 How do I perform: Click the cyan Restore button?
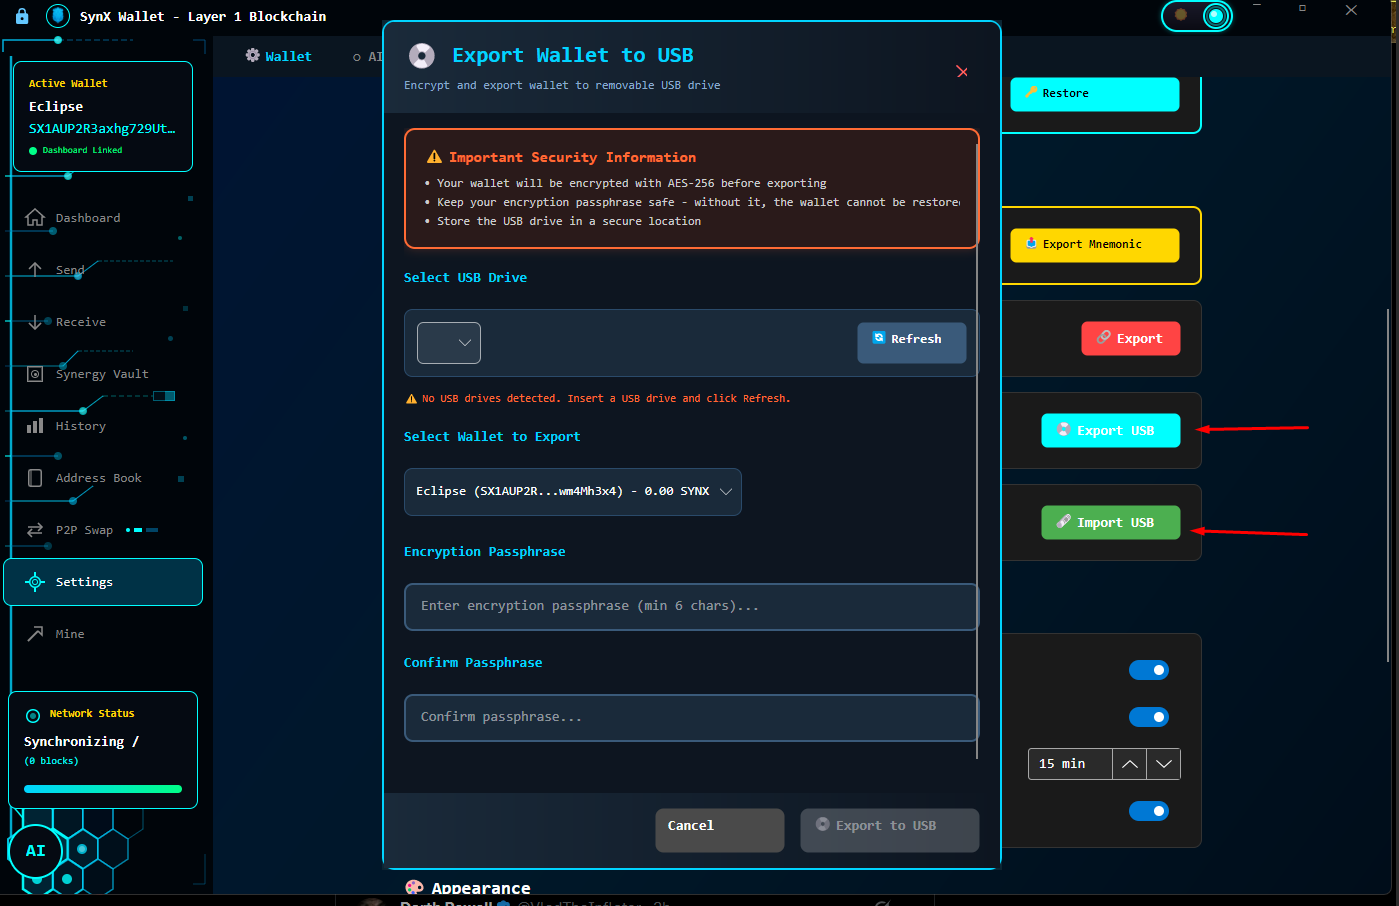pos(1095,94)
